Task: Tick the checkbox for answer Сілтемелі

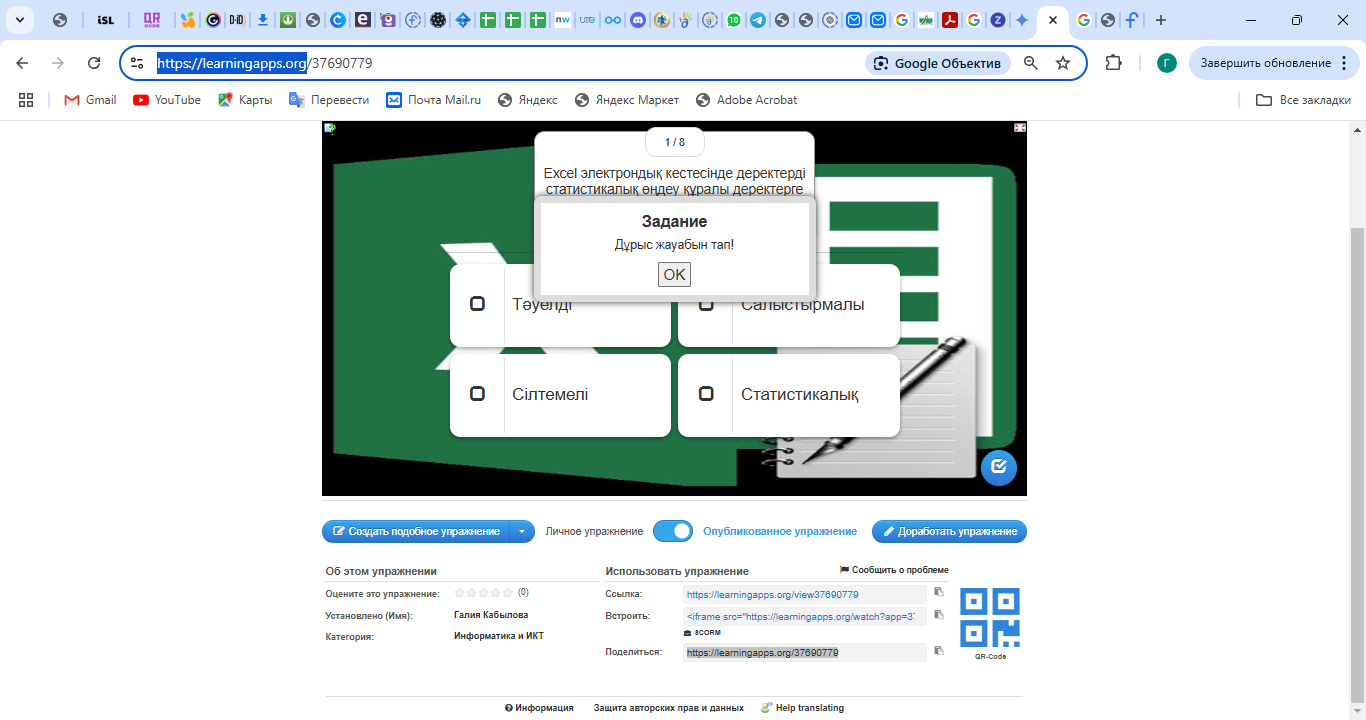Action: click(478, 394)
